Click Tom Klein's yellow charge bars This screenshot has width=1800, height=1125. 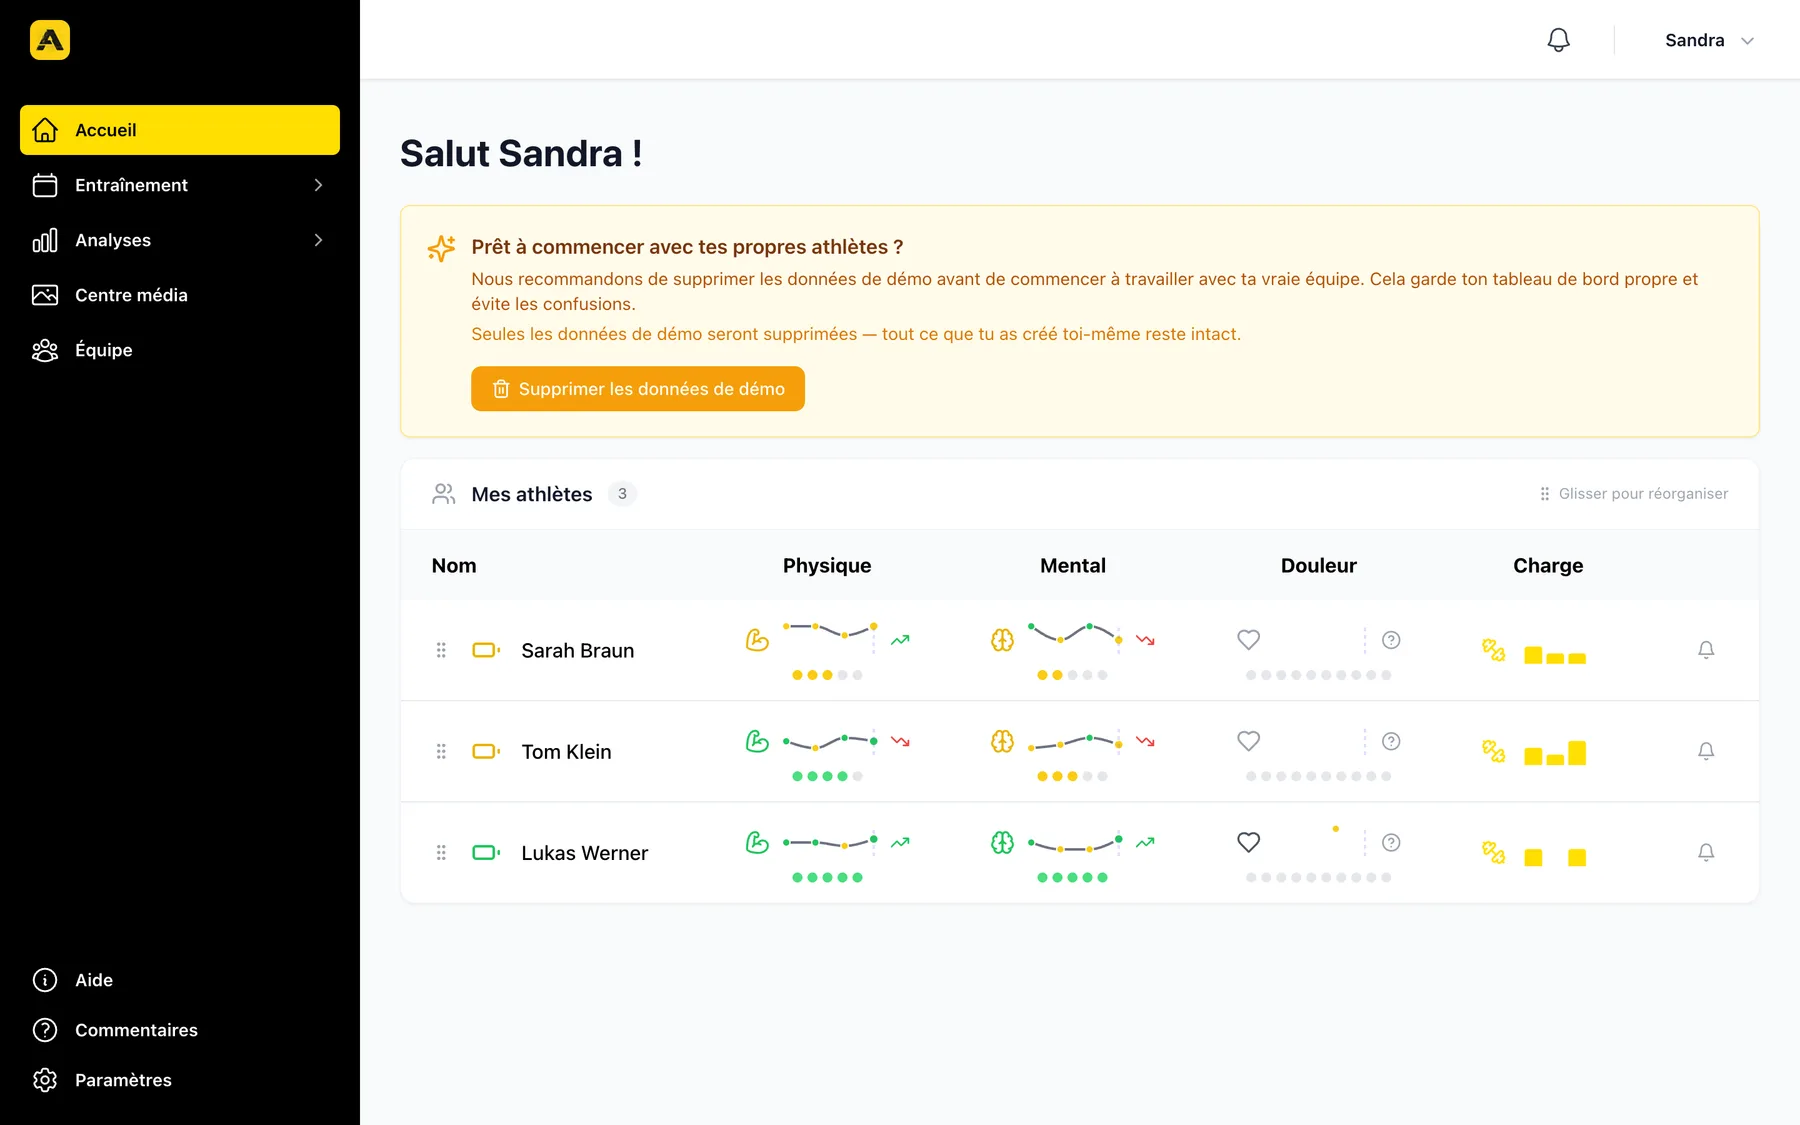pyautogui.click(x=1555, y=752)
